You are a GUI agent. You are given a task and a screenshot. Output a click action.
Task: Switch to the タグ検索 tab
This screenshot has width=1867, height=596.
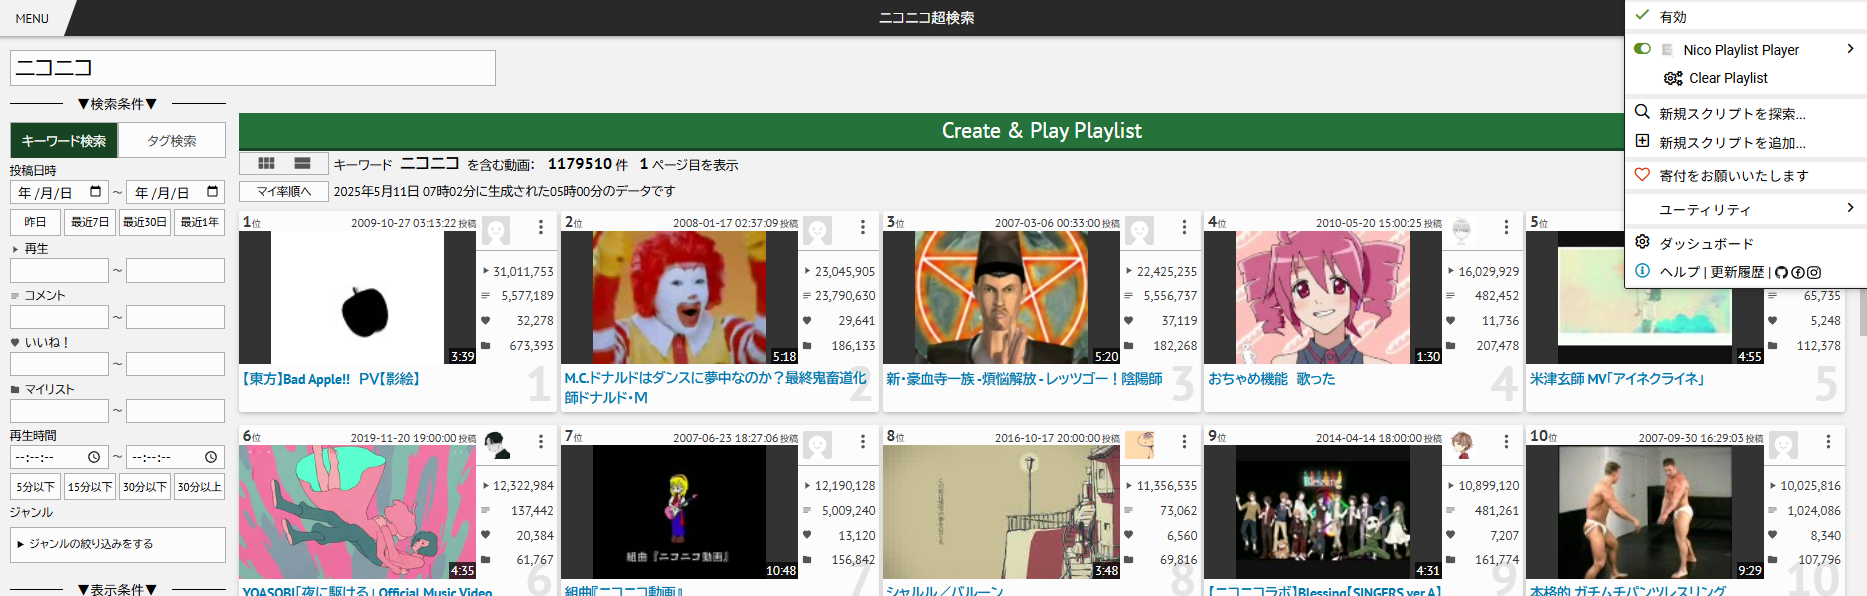tap(172, 141)
